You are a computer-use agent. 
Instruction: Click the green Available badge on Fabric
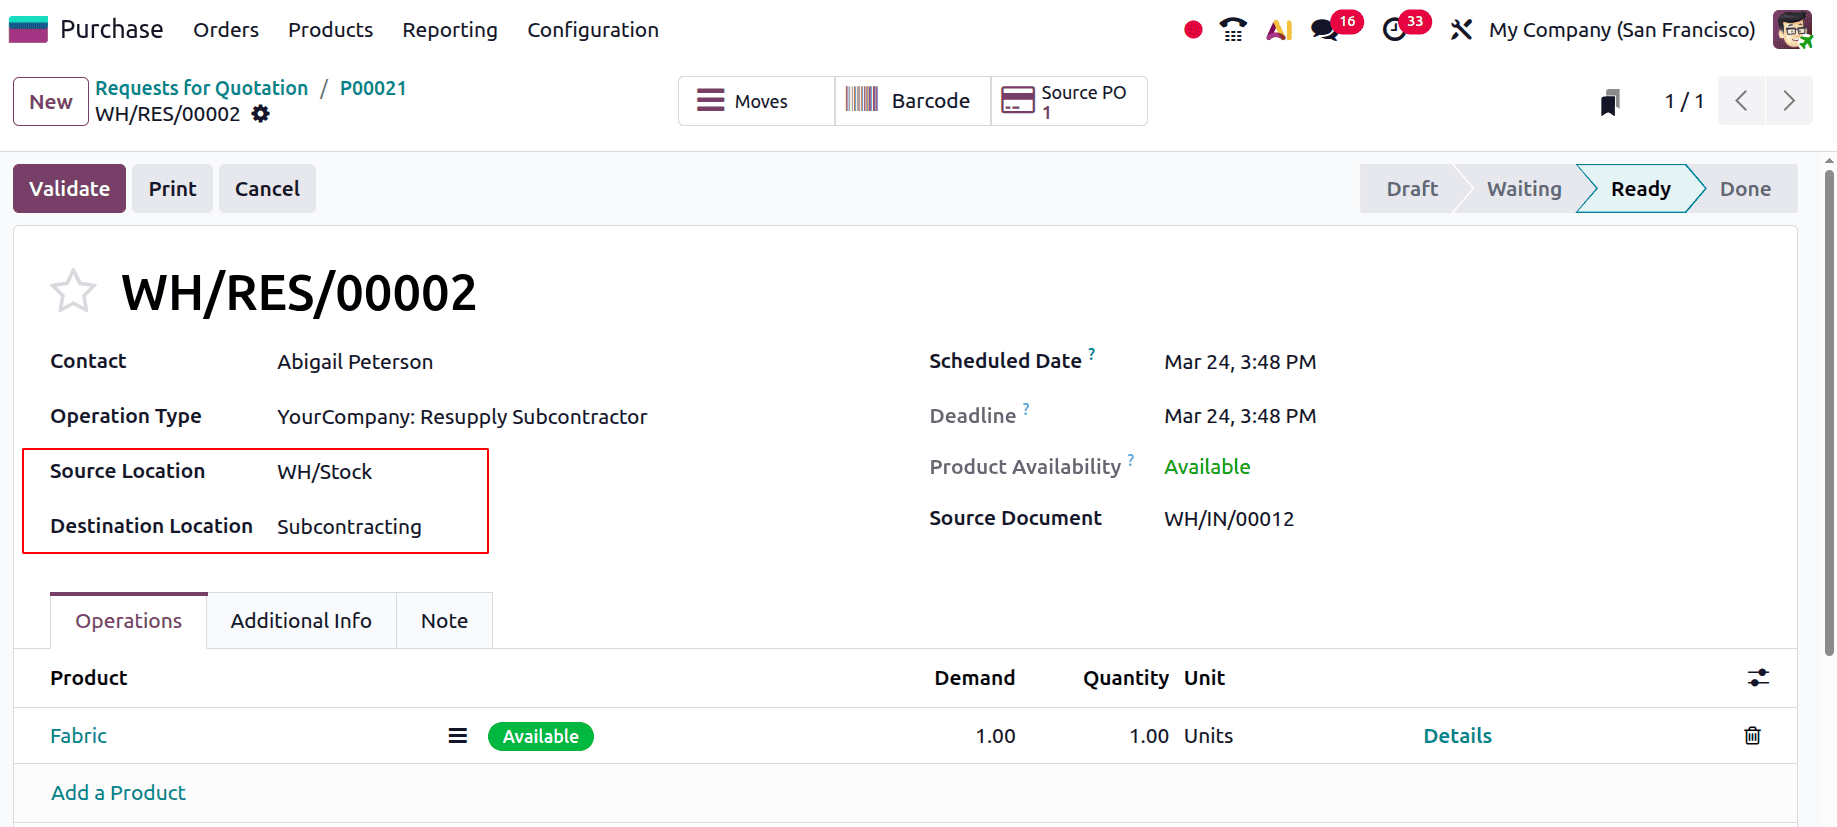tap(541, 736)
